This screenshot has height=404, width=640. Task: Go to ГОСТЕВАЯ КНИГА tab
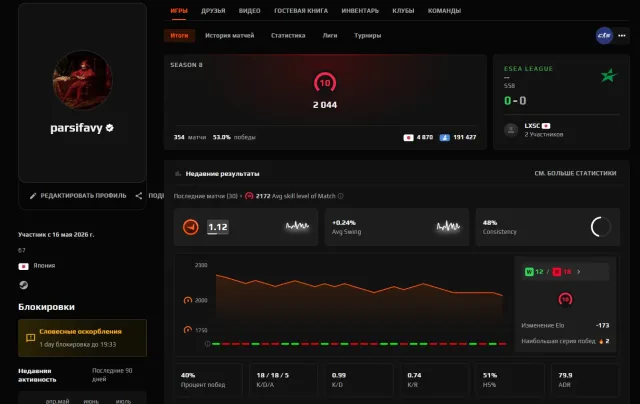tap(301, 11)
